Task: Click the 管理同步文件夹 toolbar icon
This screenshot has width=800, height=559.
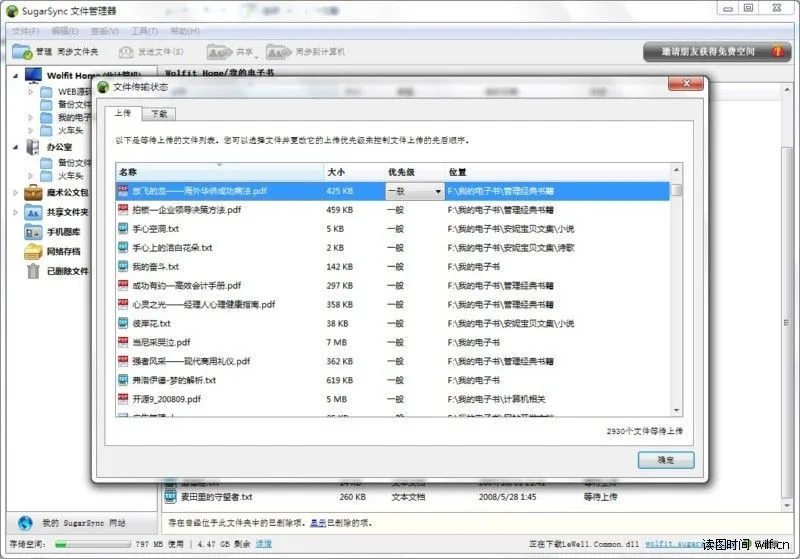Action: pos(22,52)
